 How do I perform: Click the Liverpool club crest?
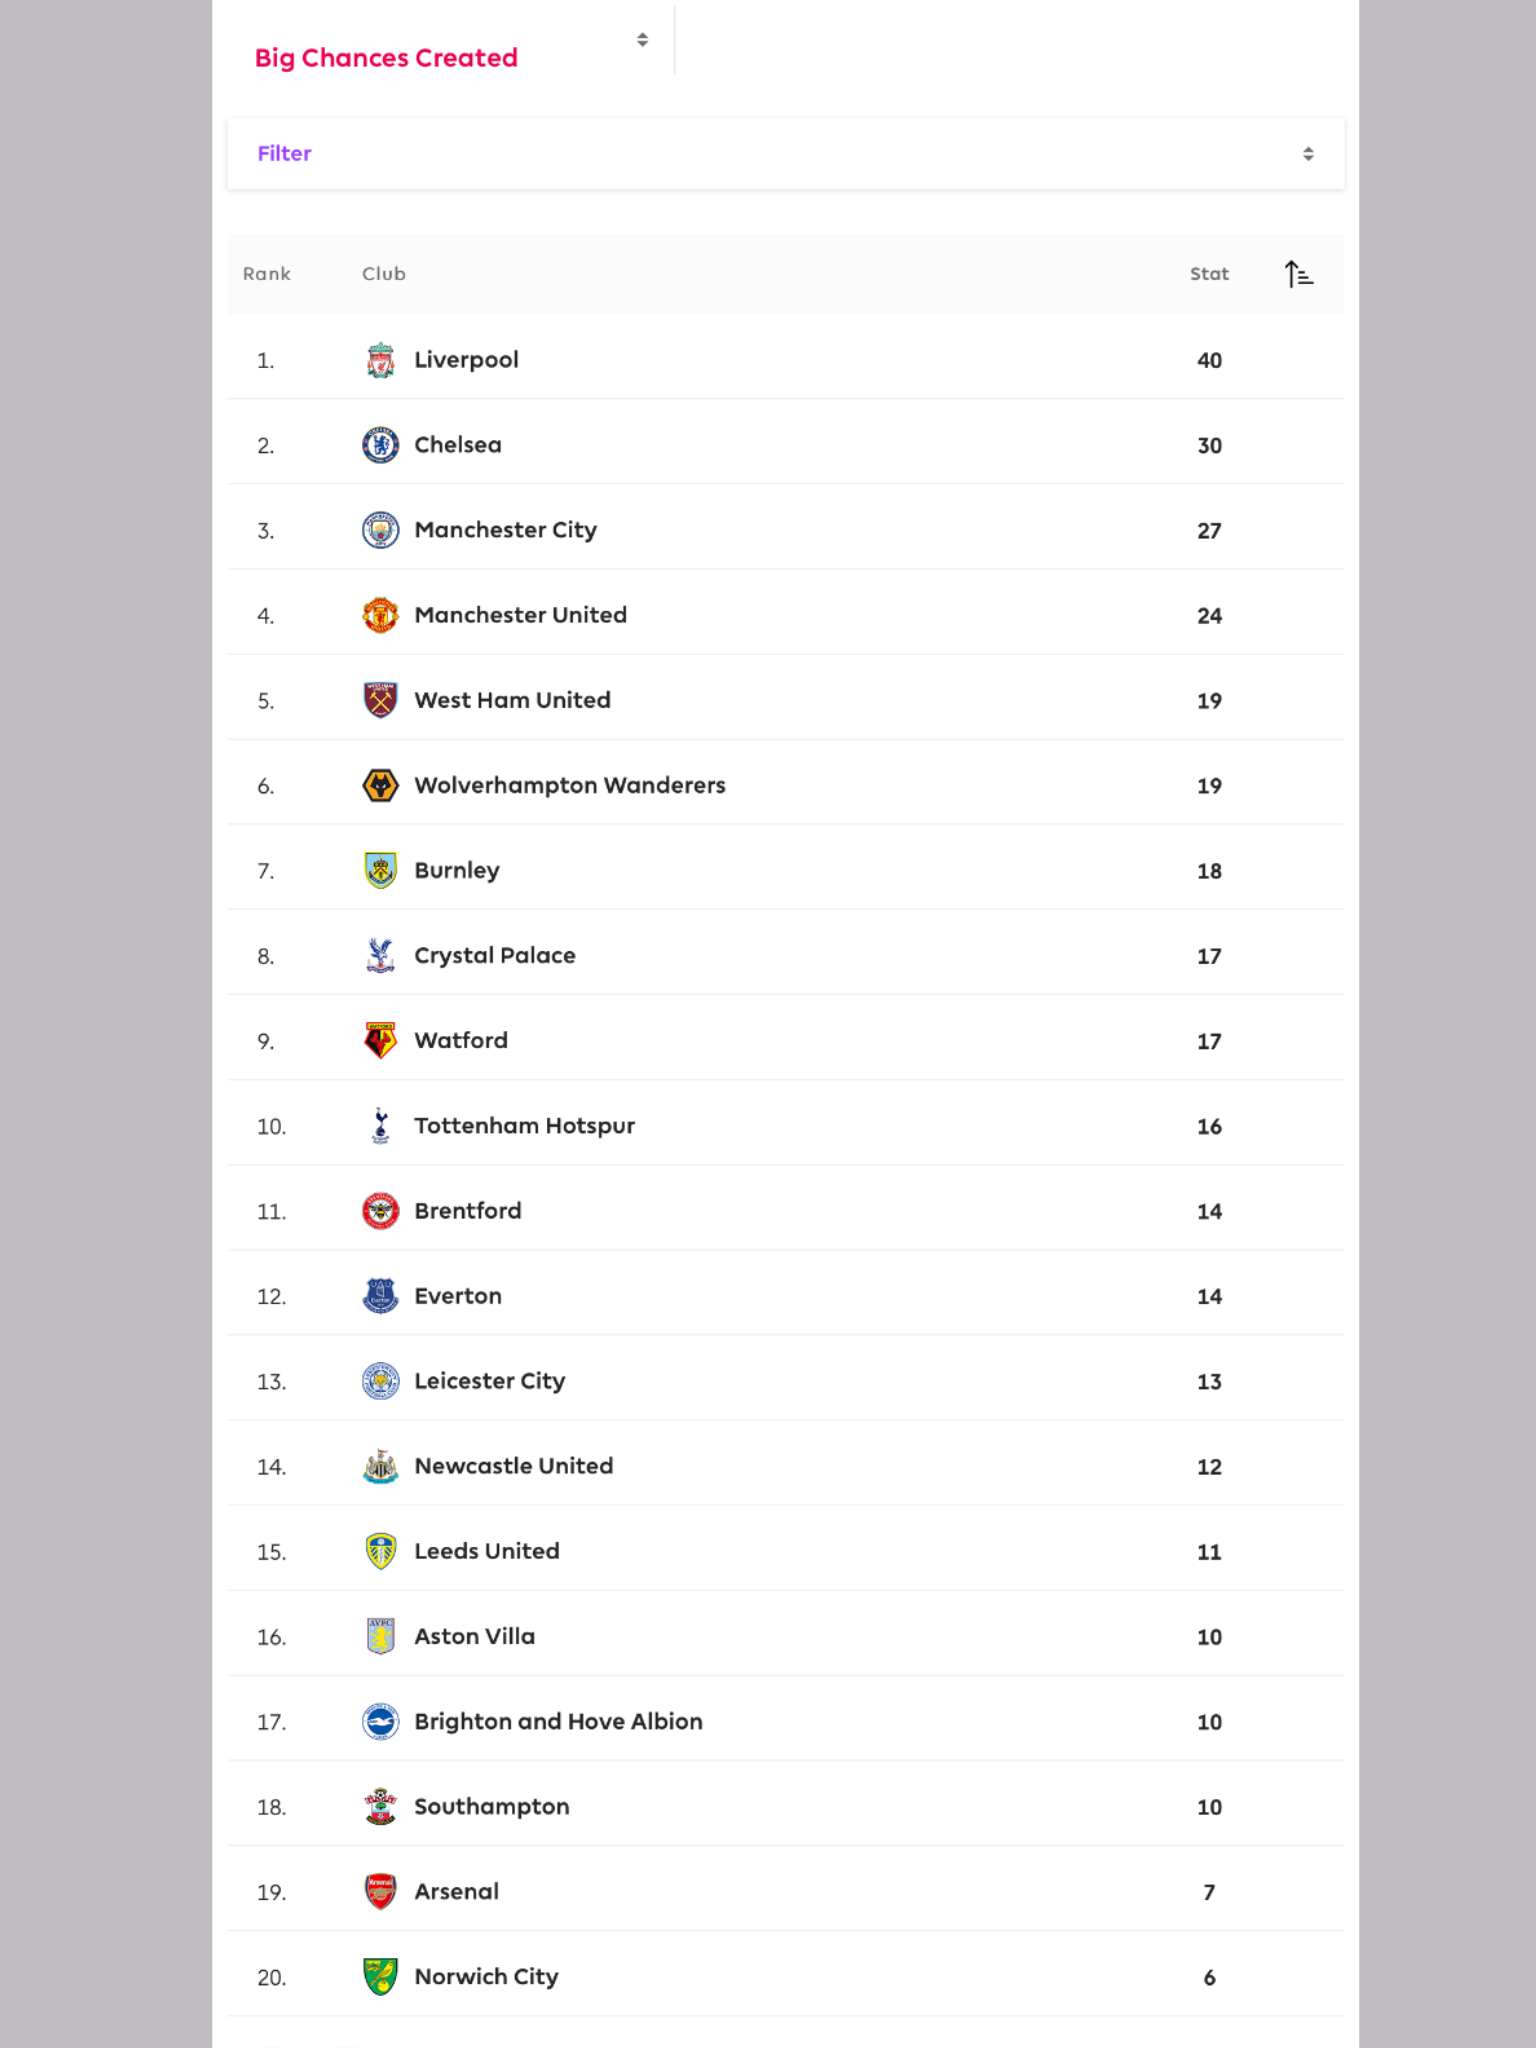click(380, 360)
